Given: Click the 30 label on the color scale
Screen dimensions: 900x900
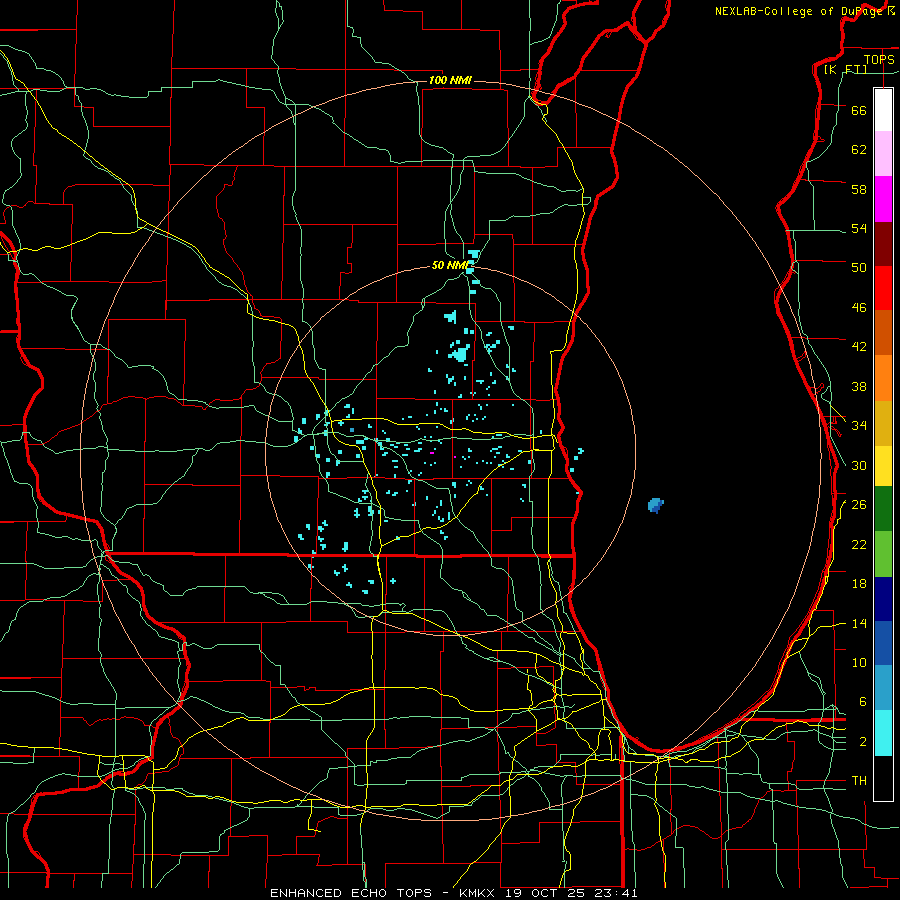Looking at the screenshot, I should pos(859,465).
